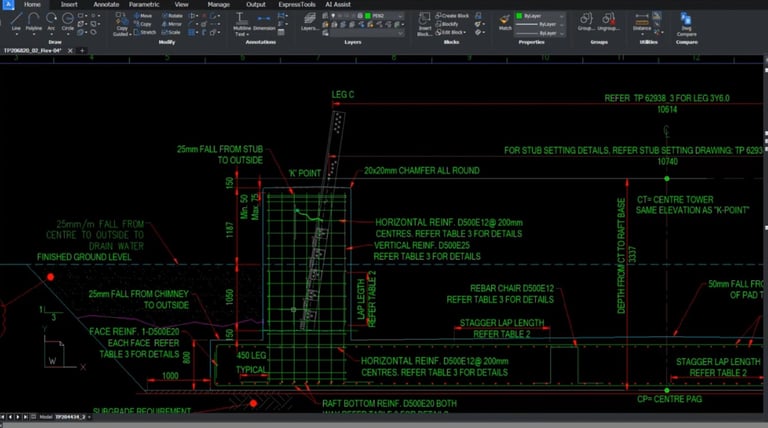Activate the Scale command
Viewport: 768px width, 428px height.
pyautogui.click(x=171, y=32)
